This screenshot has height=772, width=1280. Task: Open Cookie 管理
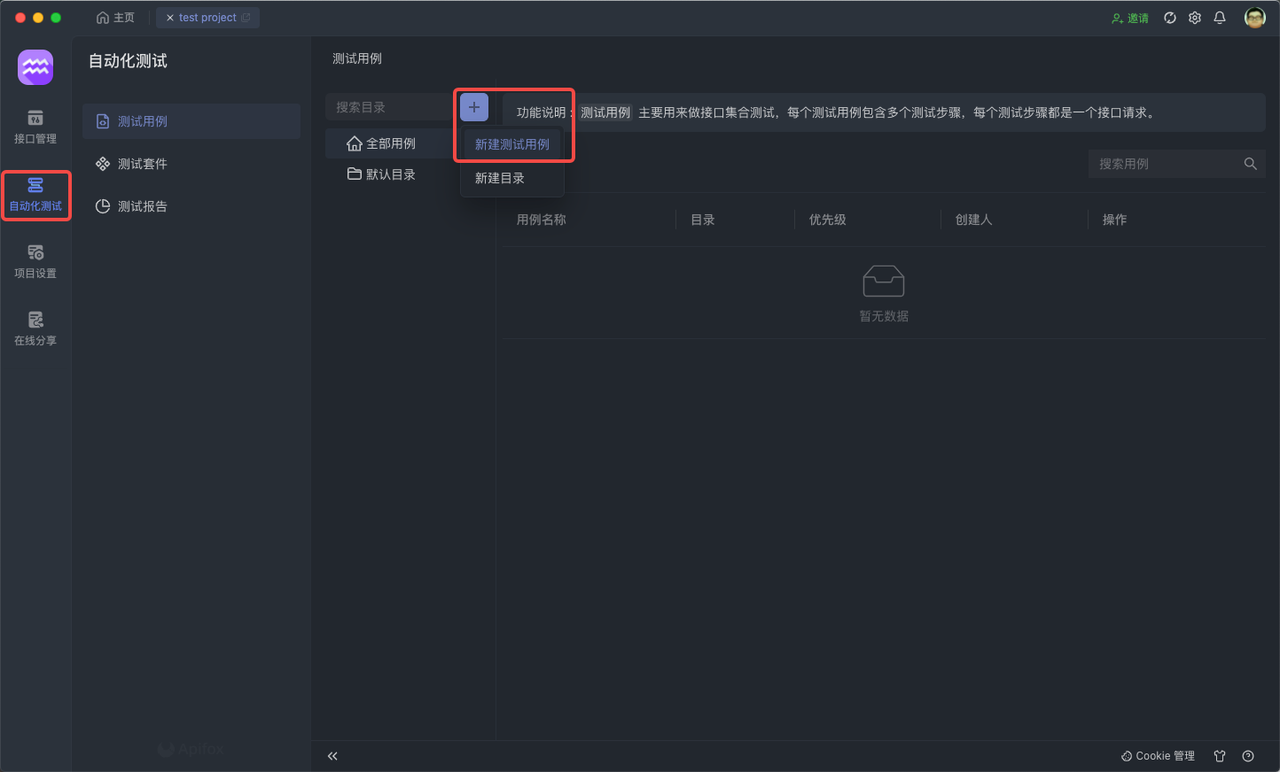(1158, 756)
